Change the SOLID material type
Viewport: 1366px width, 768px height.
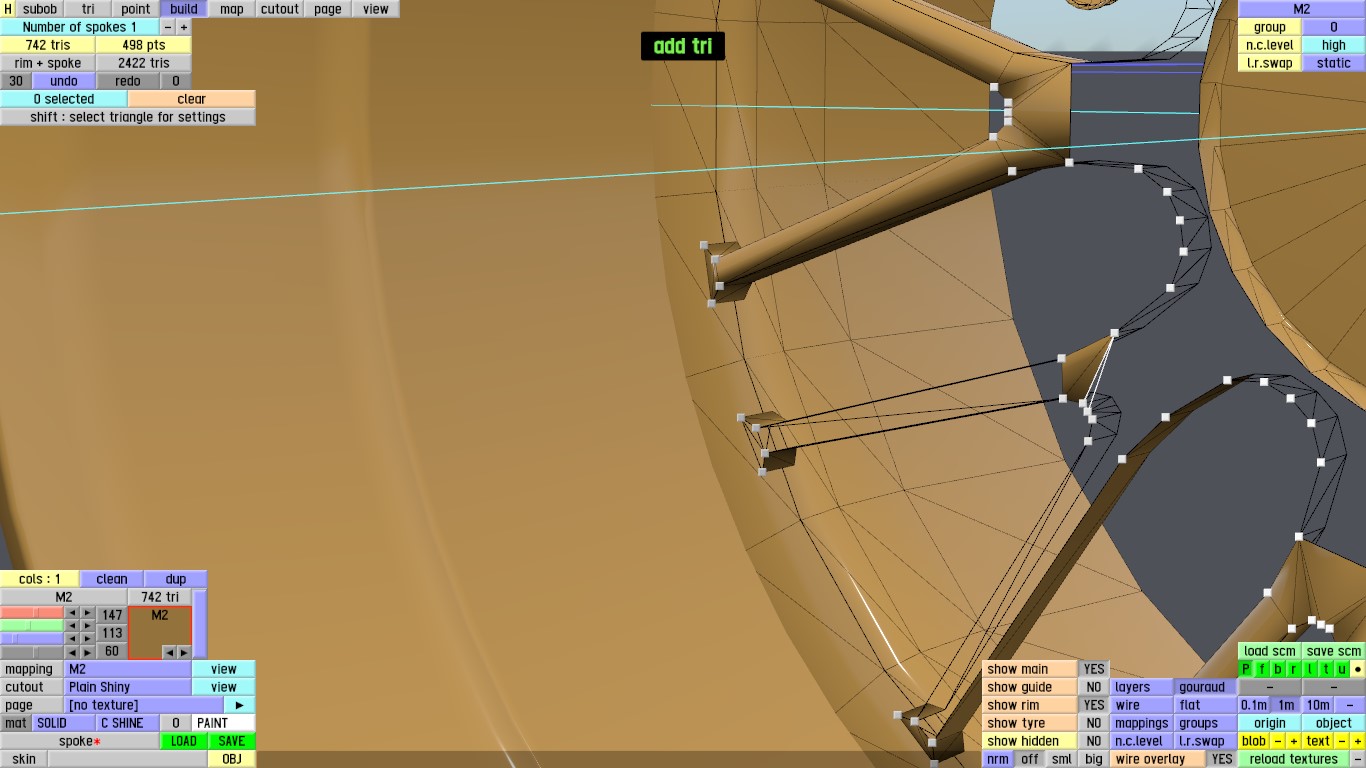coord(63,723)
